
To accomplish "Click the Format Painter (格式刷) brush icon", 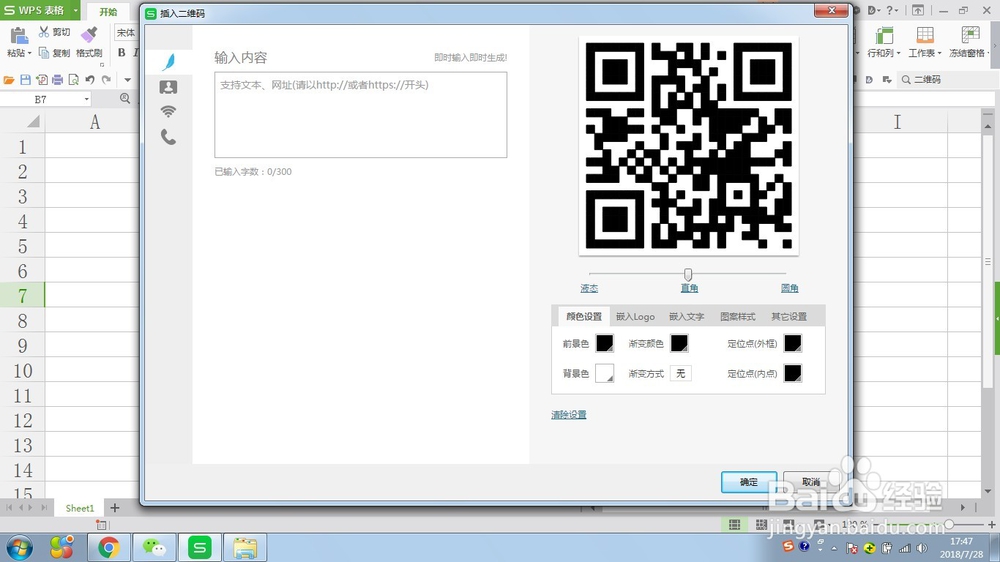I will (89, 34).
